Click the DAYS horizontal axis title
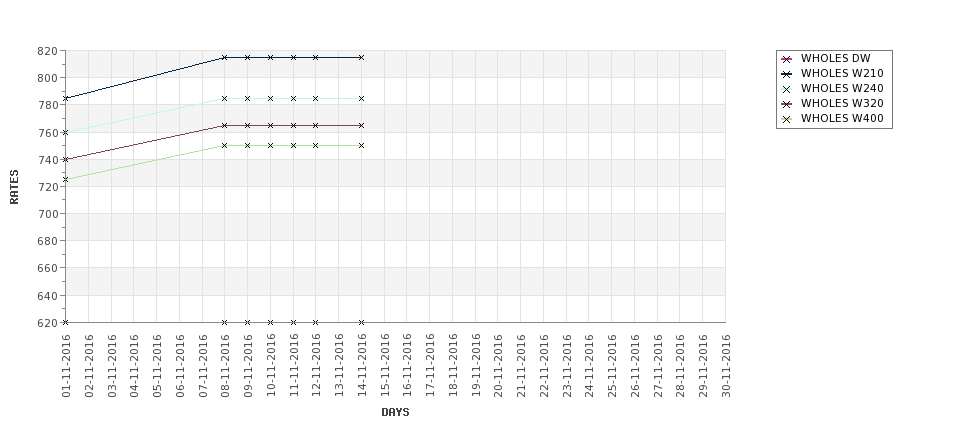Image resolution: width=975 pixels, height=429 pixels. click(x=395, y=412)
